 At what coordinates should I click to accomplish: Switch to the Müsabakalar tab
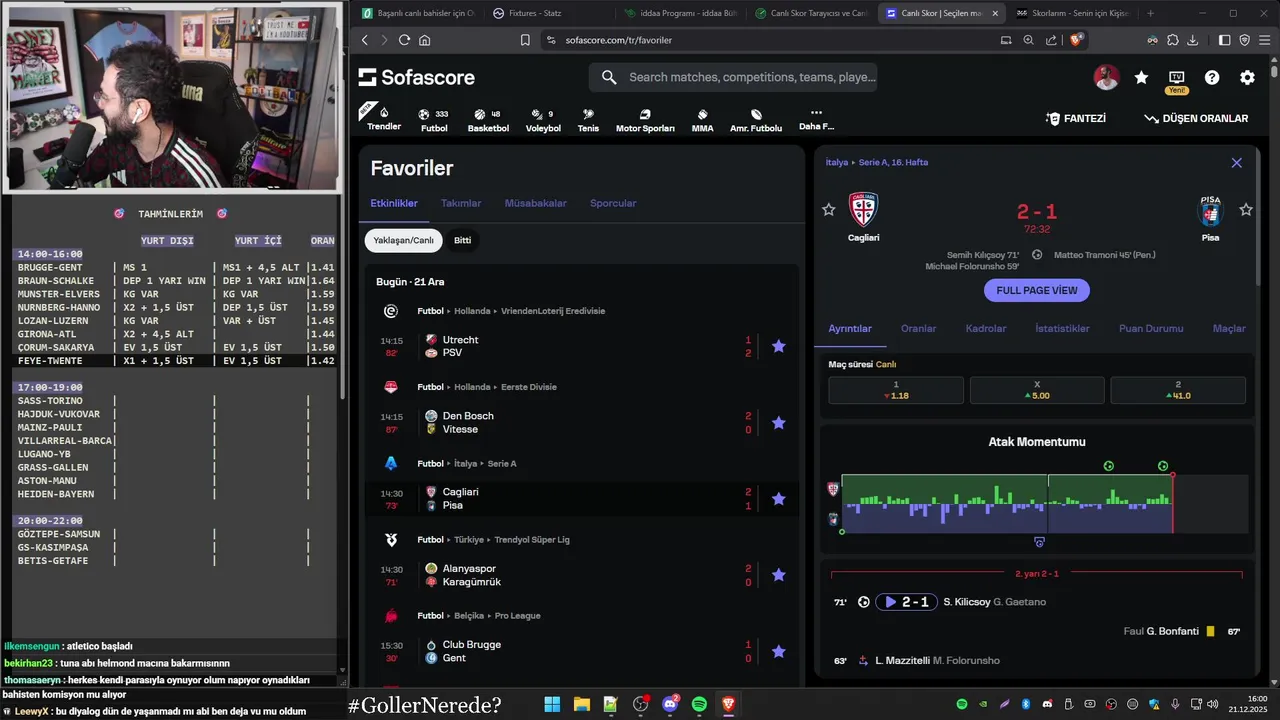click(535, 203)
